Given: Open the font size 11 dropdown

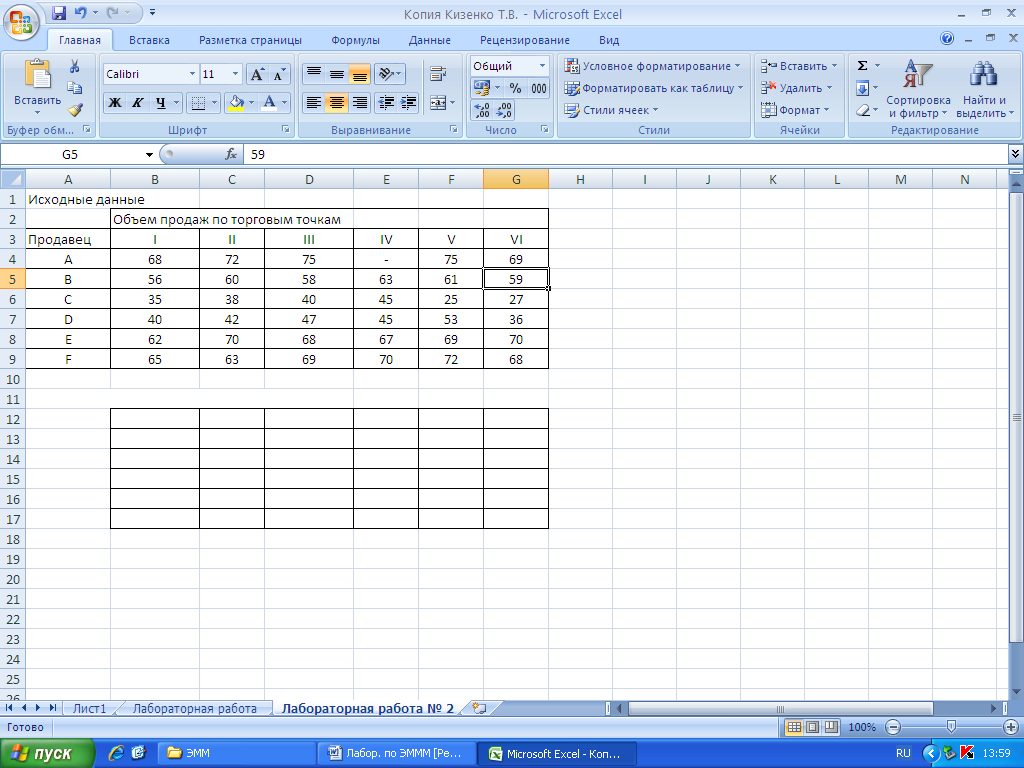Looking at the screenshot, I should pyautogui.click(x=236, y=74).
